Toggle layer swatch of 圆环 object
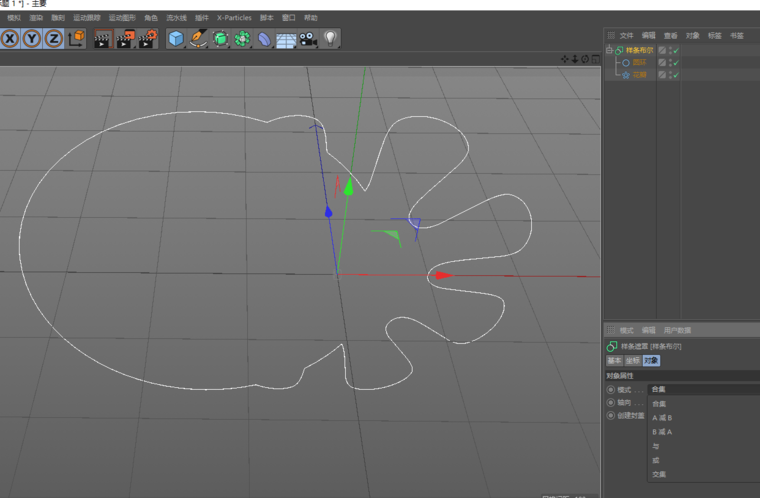Screen dimensions: 760x498 tap(662, 63)
